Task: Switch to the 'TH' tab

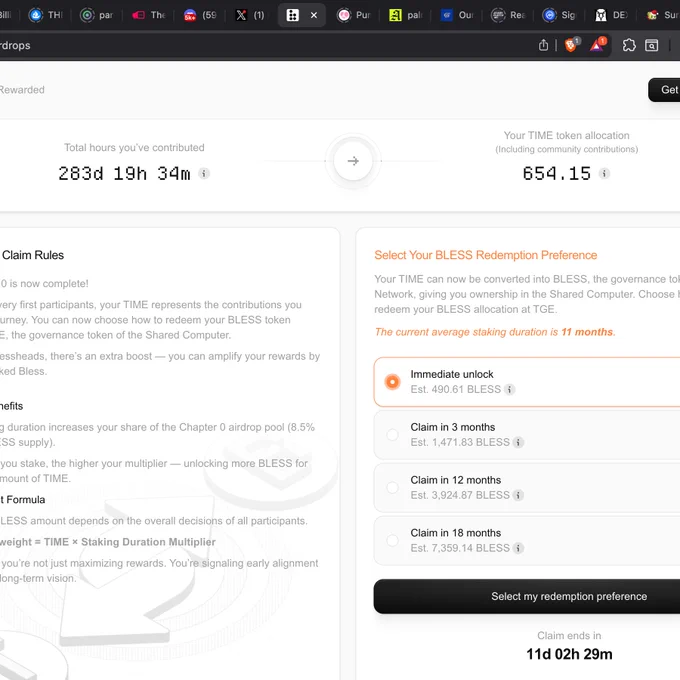Action: [46, 15]
